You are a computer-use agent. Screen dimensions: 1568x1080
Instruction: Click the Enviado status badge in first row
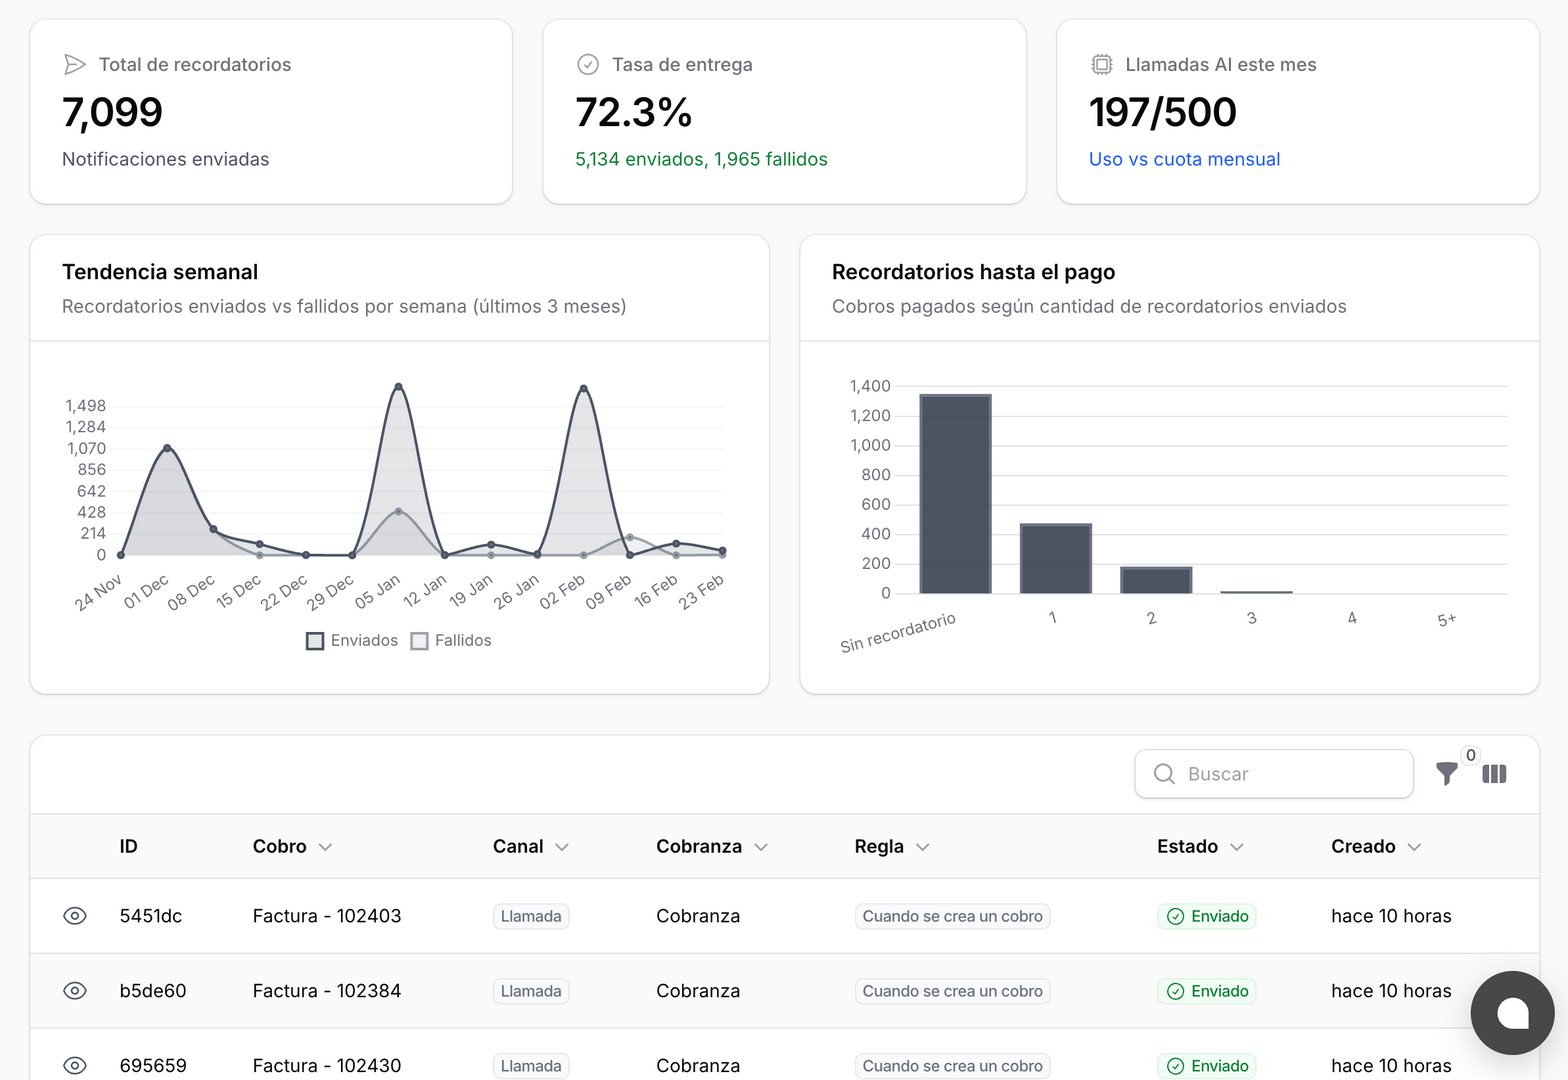tap(1207, 916)
